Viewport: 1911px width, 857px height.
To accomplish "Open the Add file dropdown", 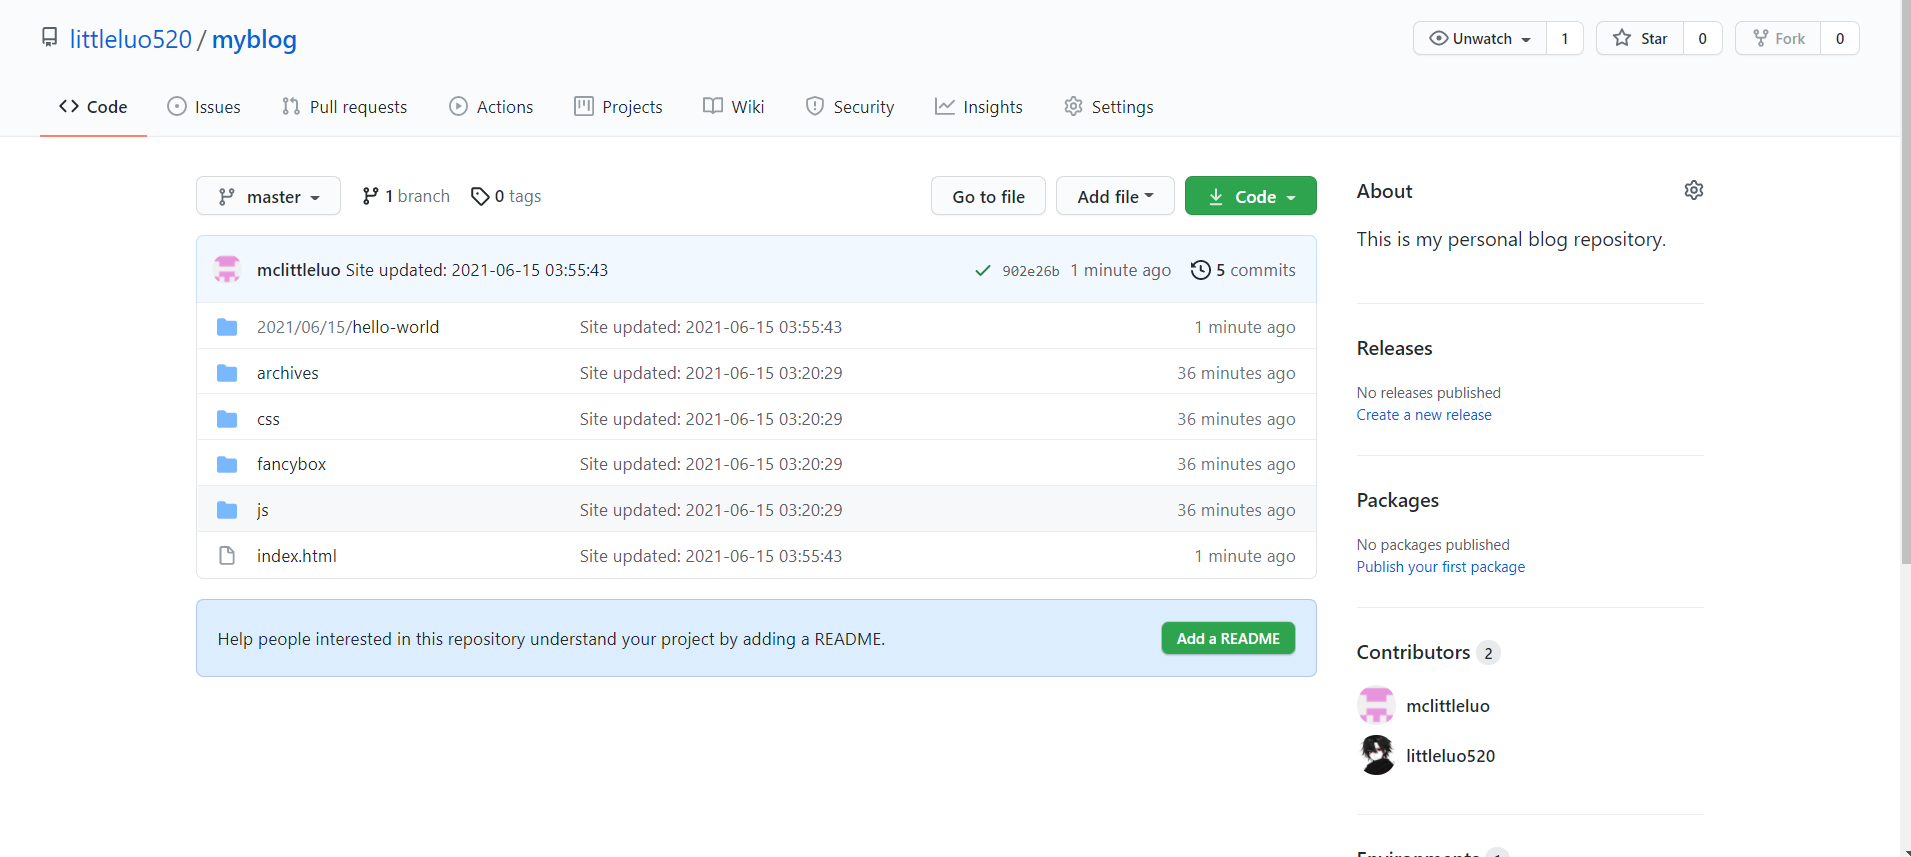I will click(x=1114, y=196).
